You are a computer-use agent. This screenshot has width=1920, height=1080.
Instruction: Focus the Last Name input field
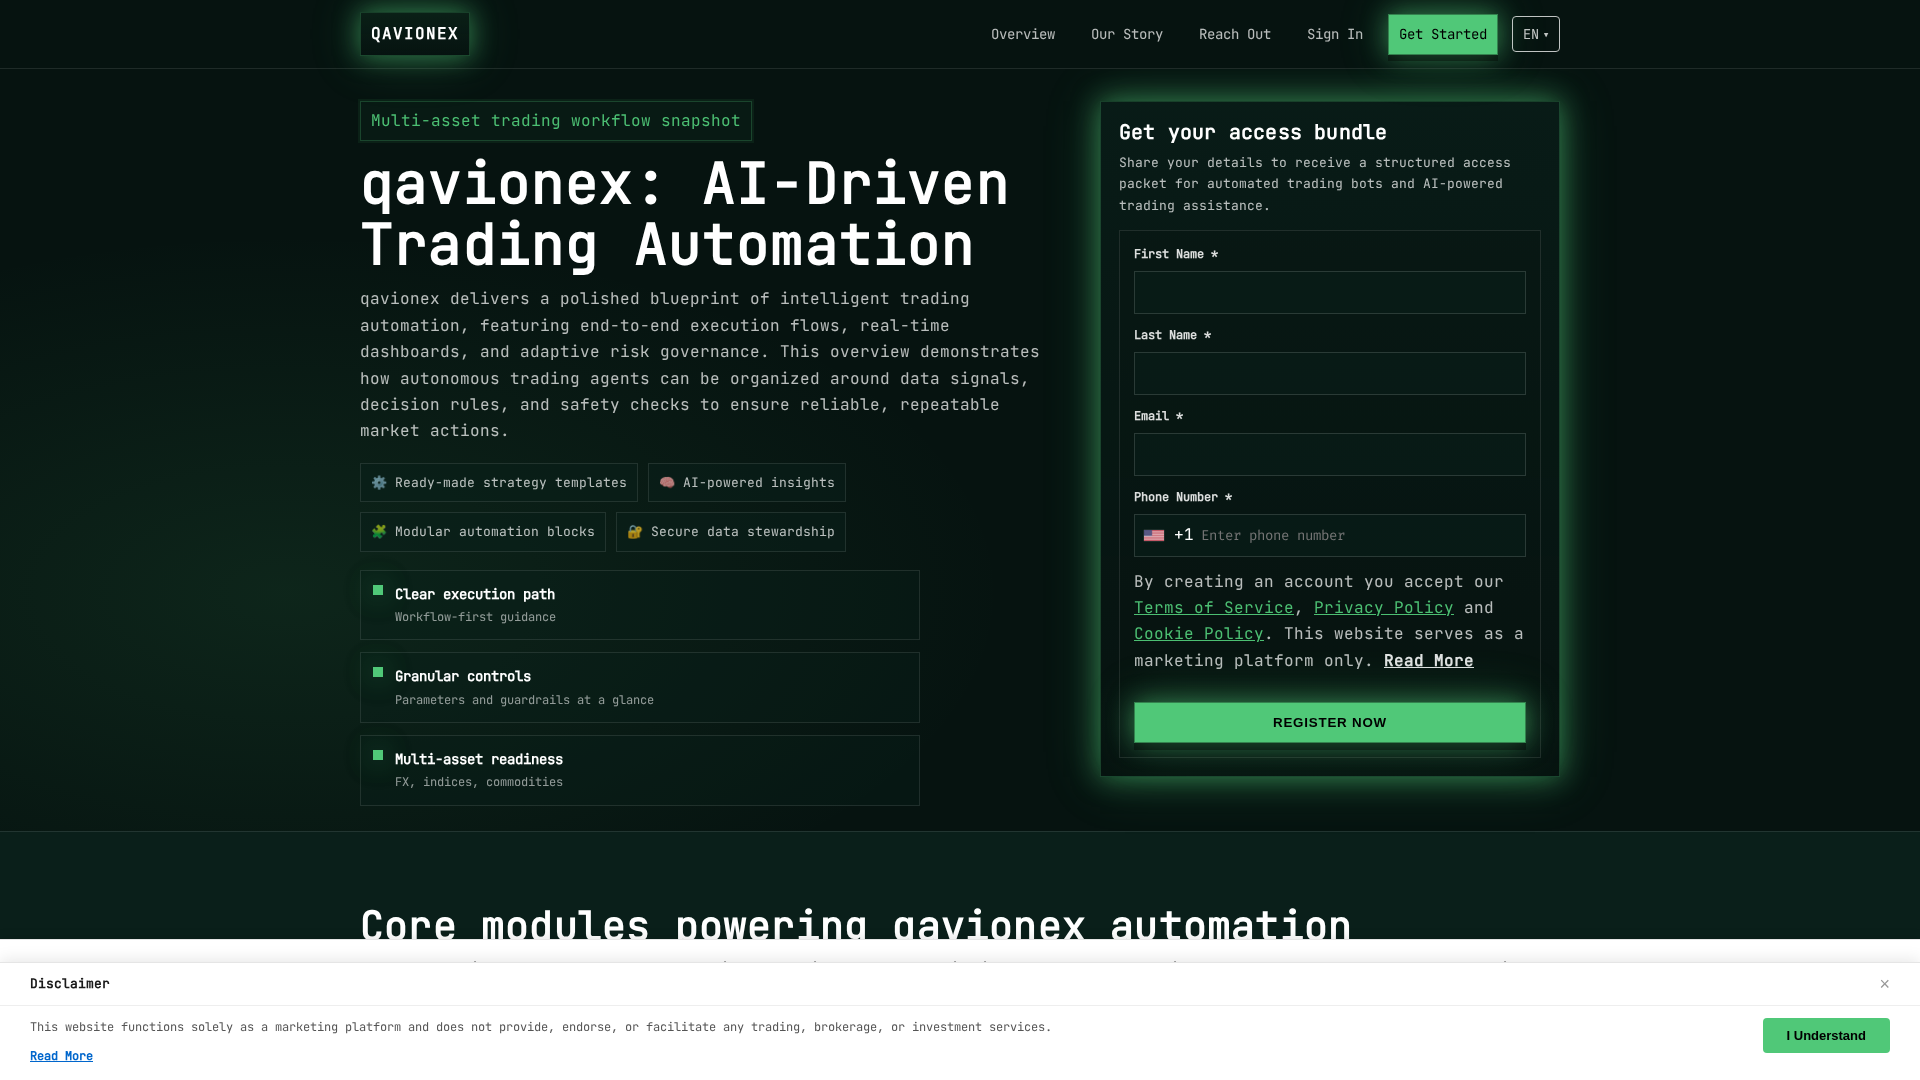[x=1330, y=374]
